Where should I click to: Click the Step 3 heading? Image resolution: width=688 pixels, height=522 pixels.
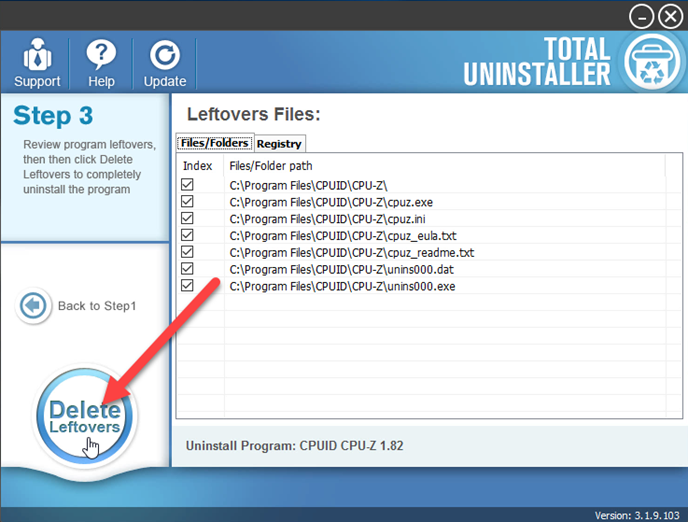pyautogui.click(x=53, y=116)
